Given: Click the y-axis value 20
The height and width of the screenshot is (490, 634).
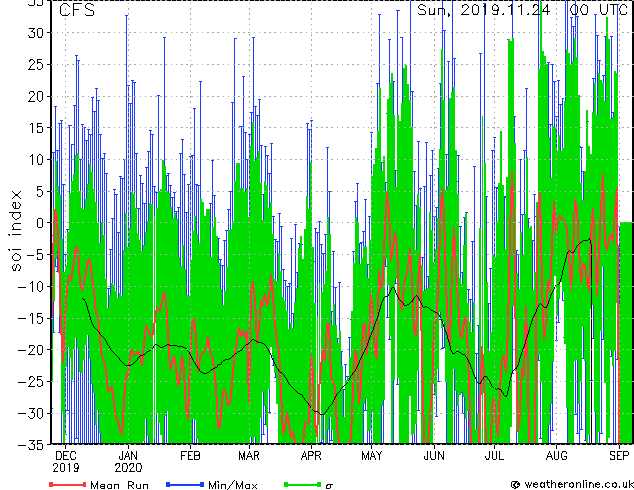Looking at the screenshot, I should [x=36, y=96].
